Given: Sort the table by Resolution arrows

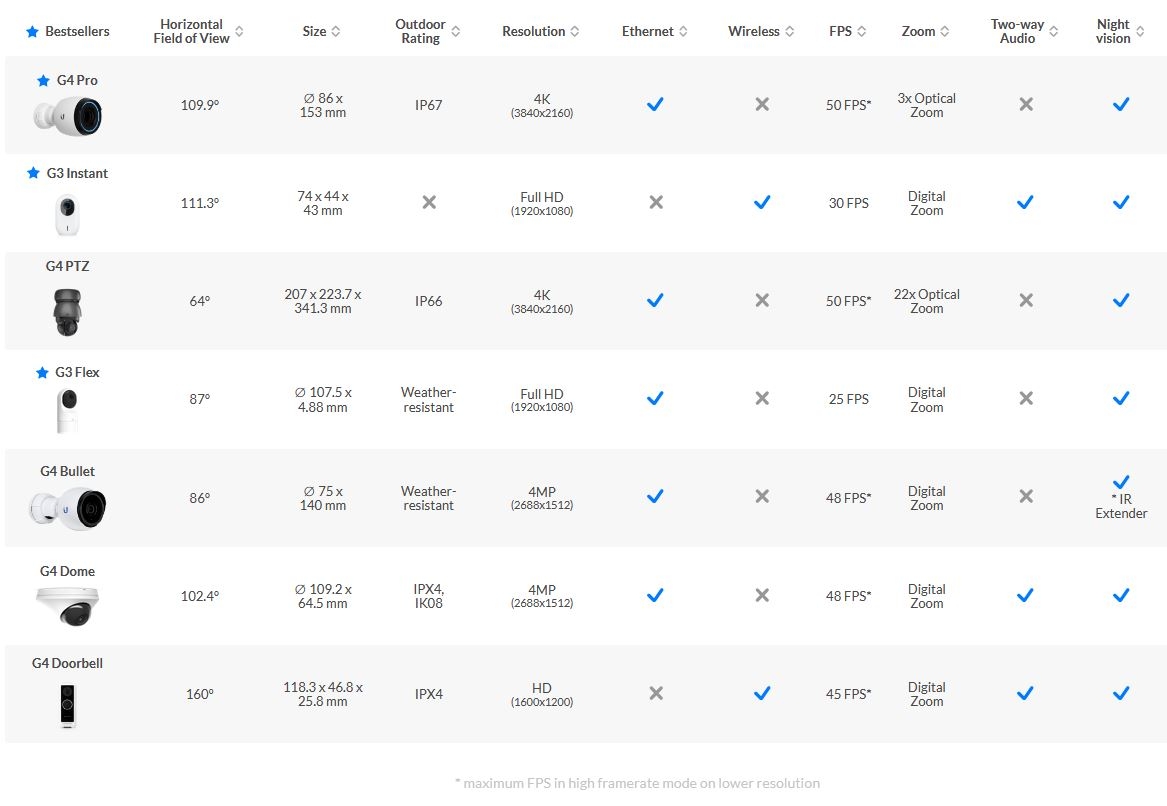Looking at the screenshot, I should pyautogui.click(x=575, y=31).
